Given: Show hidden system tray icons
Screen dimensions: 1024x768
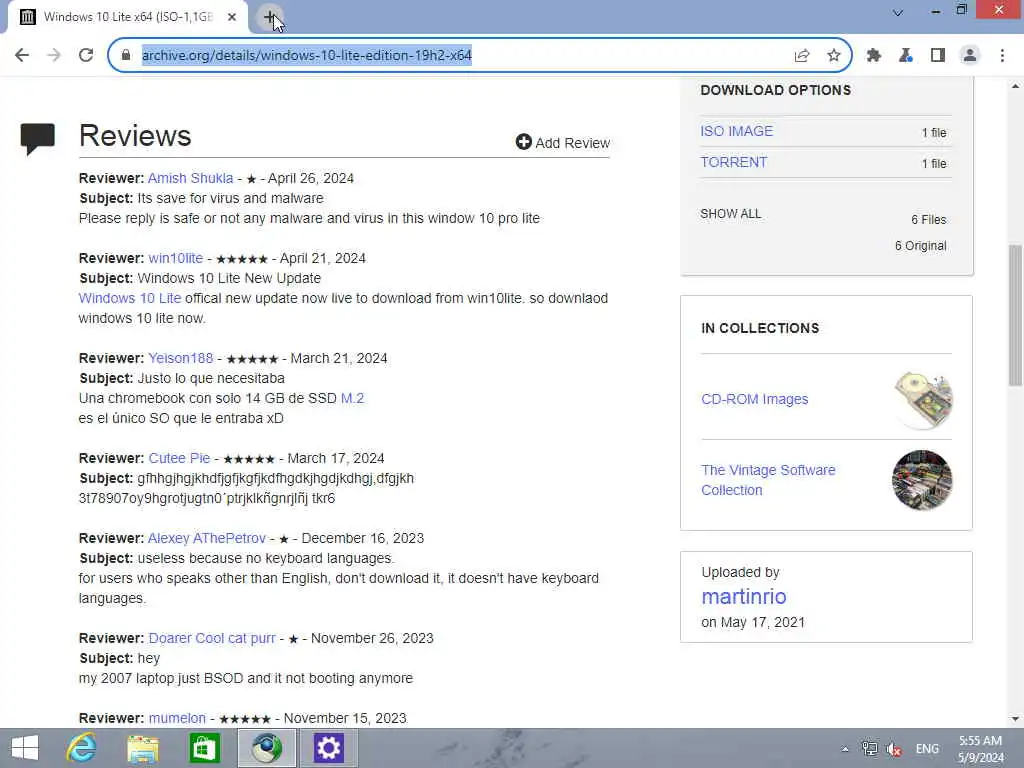Looking at the screenshot, I should [844, 749].
